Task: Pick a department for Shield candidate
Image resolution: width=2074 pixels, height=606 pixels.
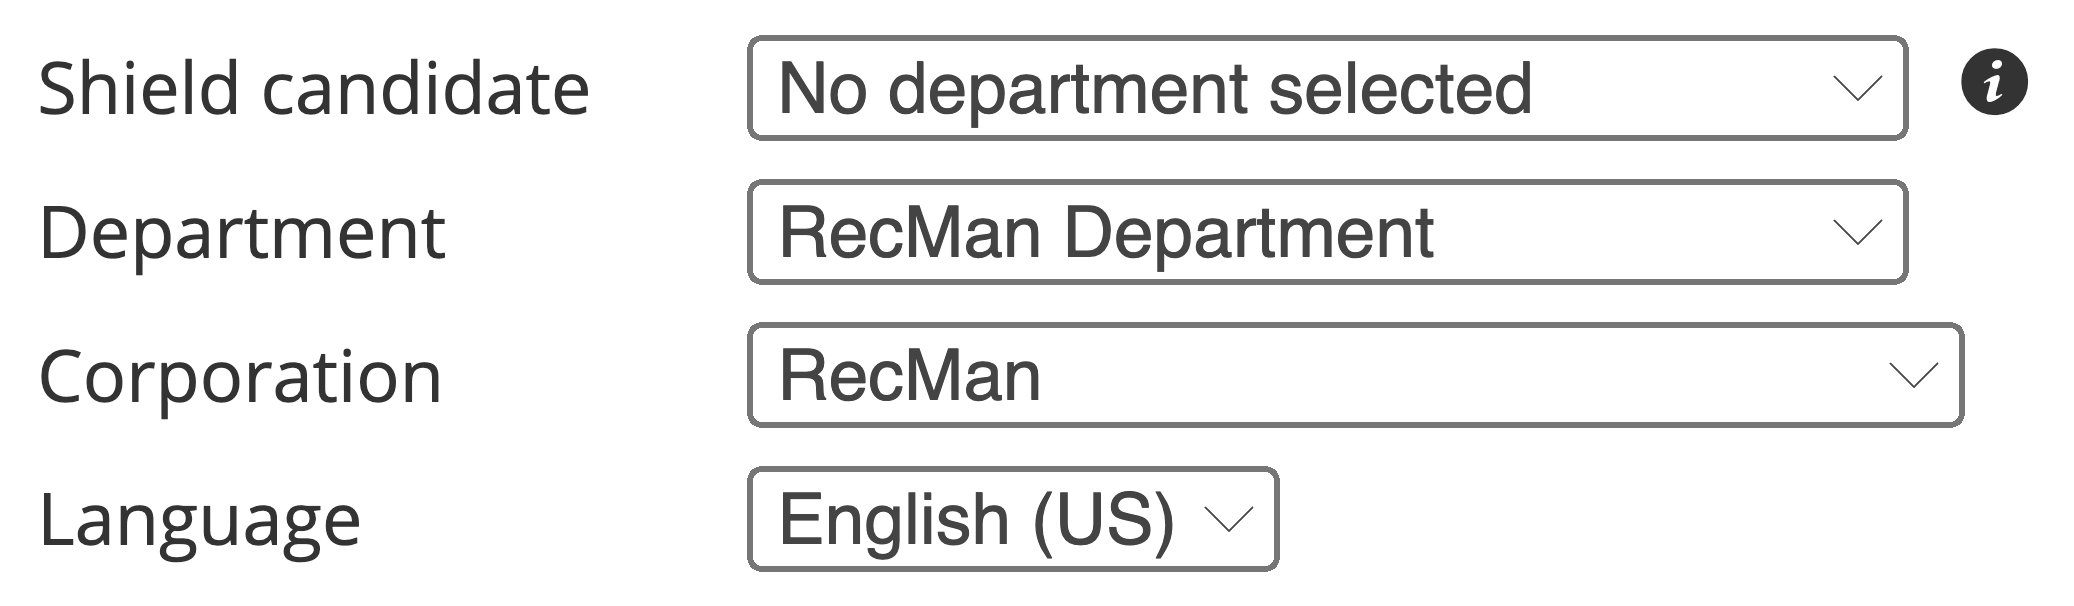Action: 1327,89
